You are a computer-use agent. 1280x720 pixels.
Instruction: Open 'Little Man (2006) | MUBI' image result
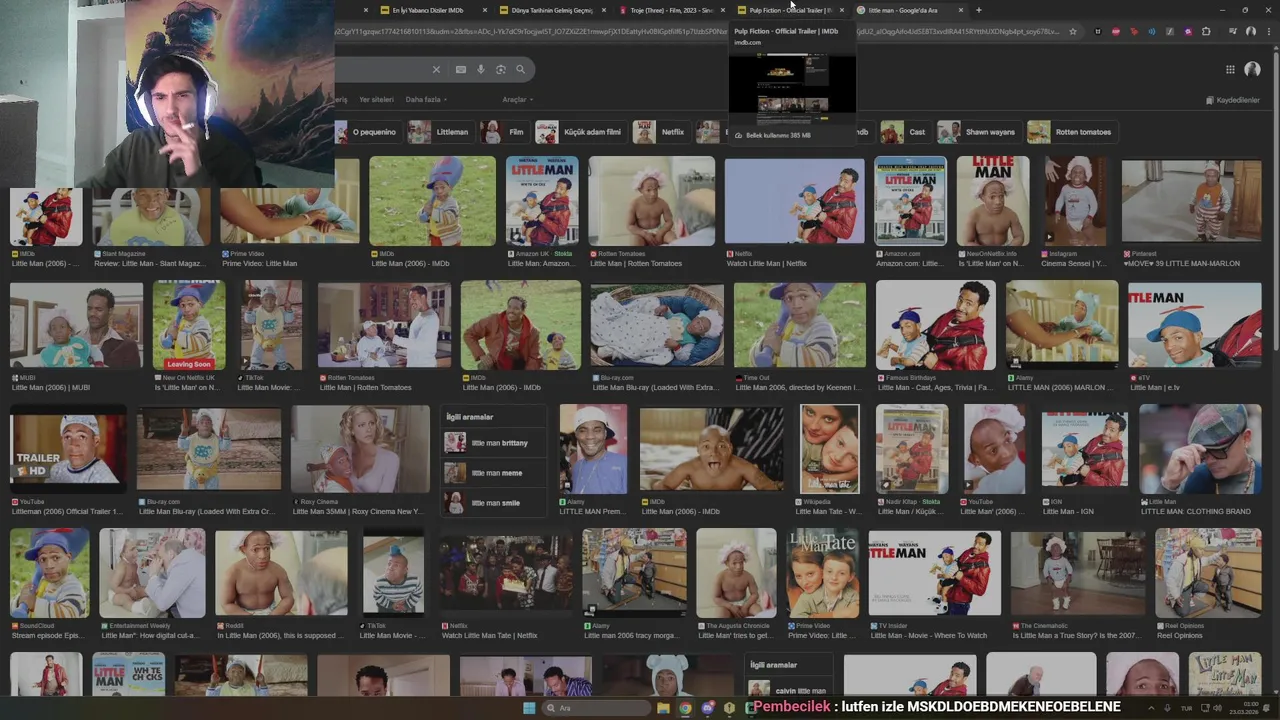click(76, 325)
